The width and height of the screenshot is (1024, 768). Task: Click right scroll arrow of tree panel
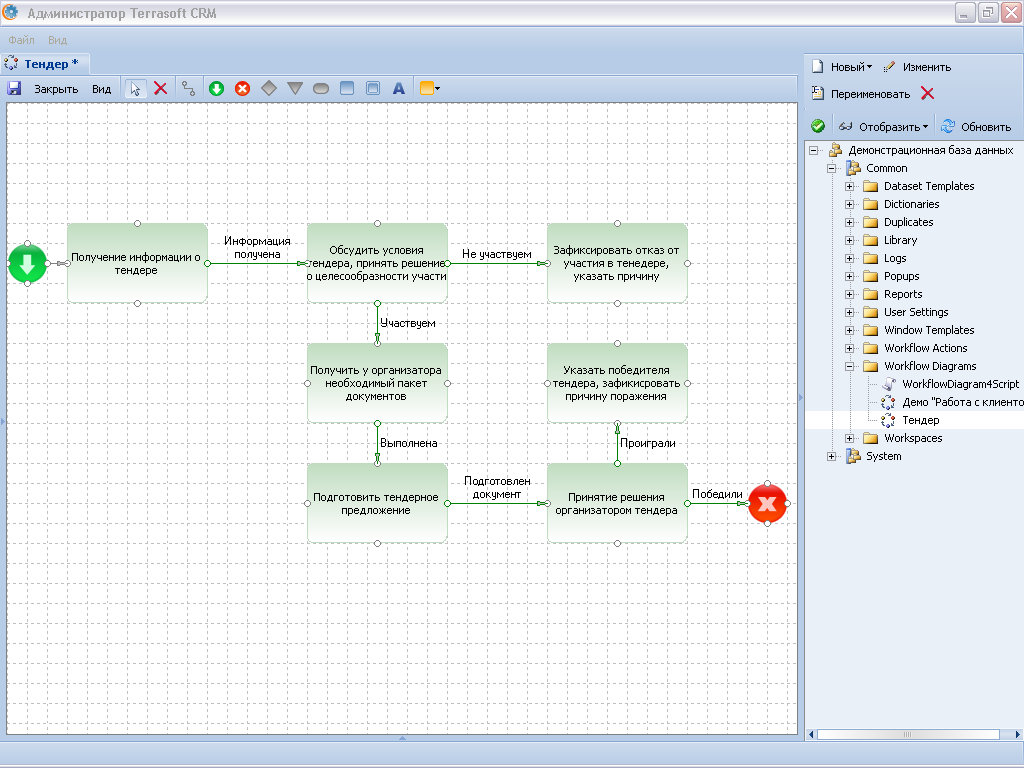(1017, 735)
